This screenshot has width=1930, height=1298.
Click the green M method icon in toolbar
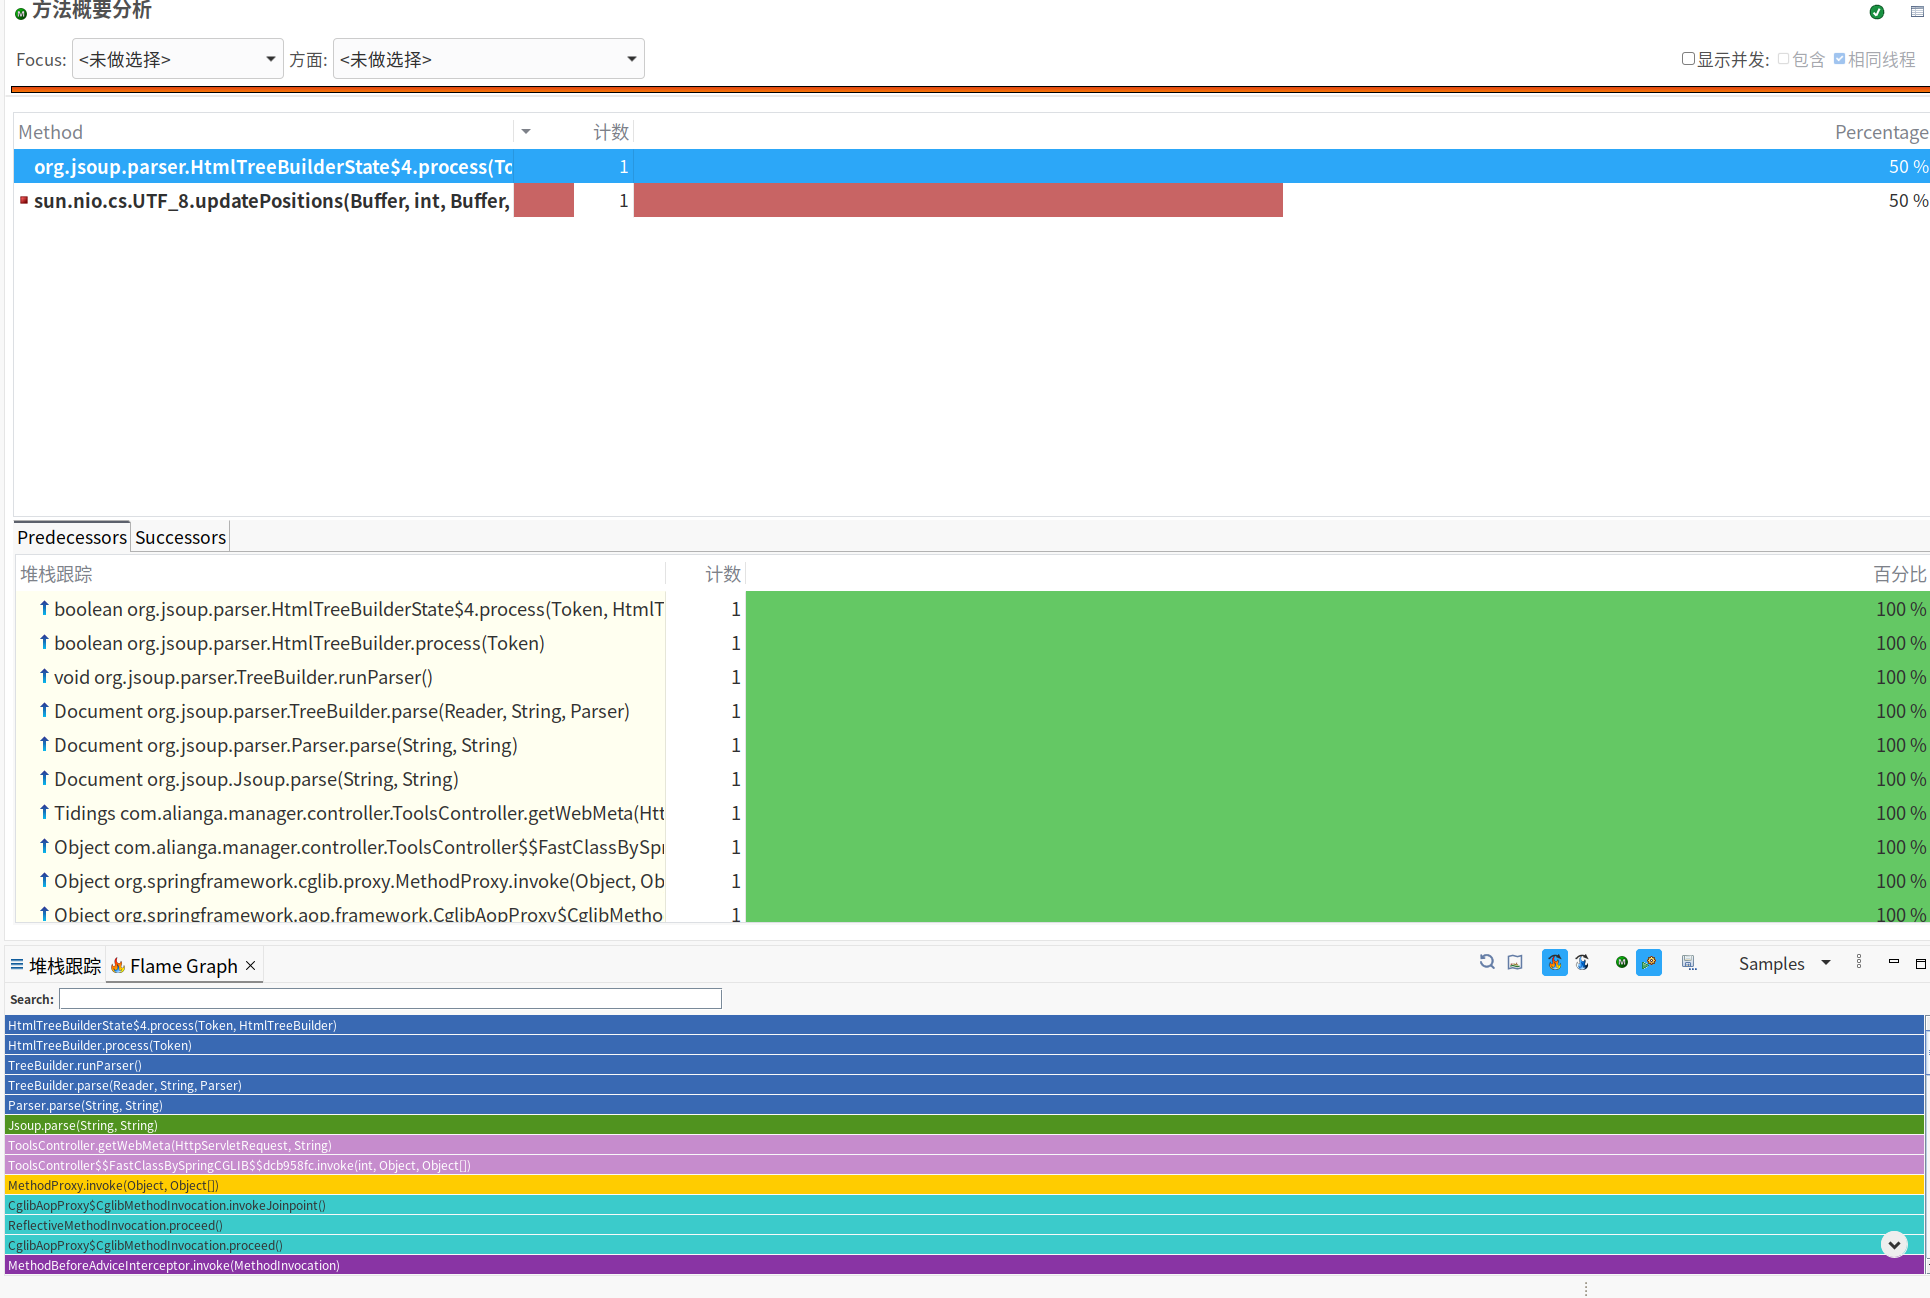click(x=1621, y=963)
